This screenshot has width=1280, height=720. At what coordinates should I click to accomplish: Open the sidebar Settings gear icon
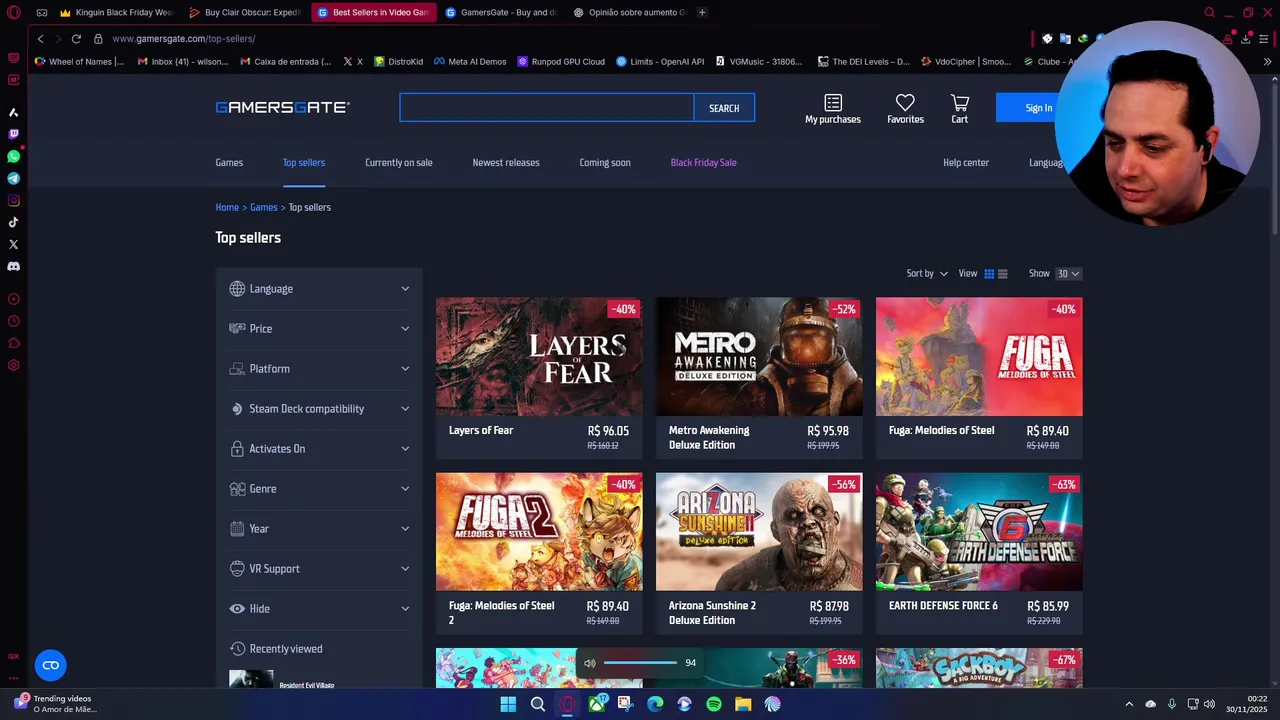pyautogui.click(x=13, y=365)
